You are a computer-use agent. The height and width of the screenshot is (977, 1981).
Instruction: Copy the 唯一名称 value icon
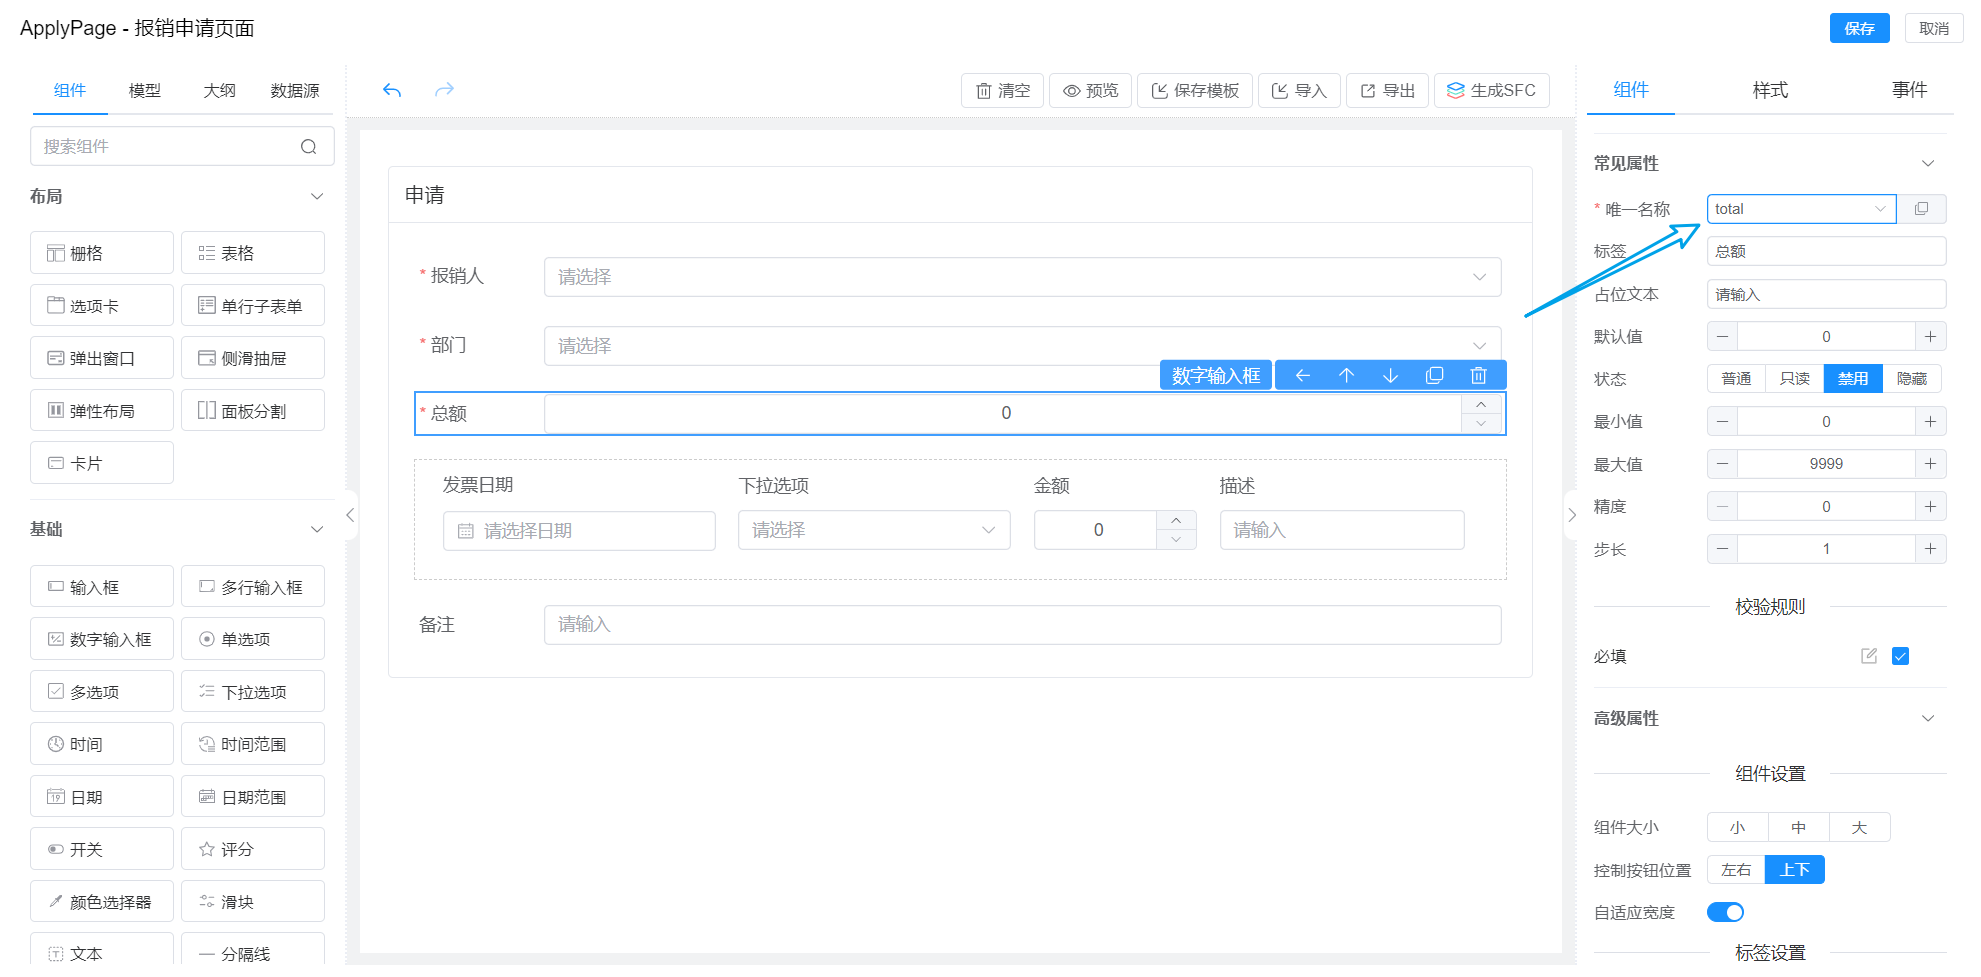click(x=1921, y=209)
